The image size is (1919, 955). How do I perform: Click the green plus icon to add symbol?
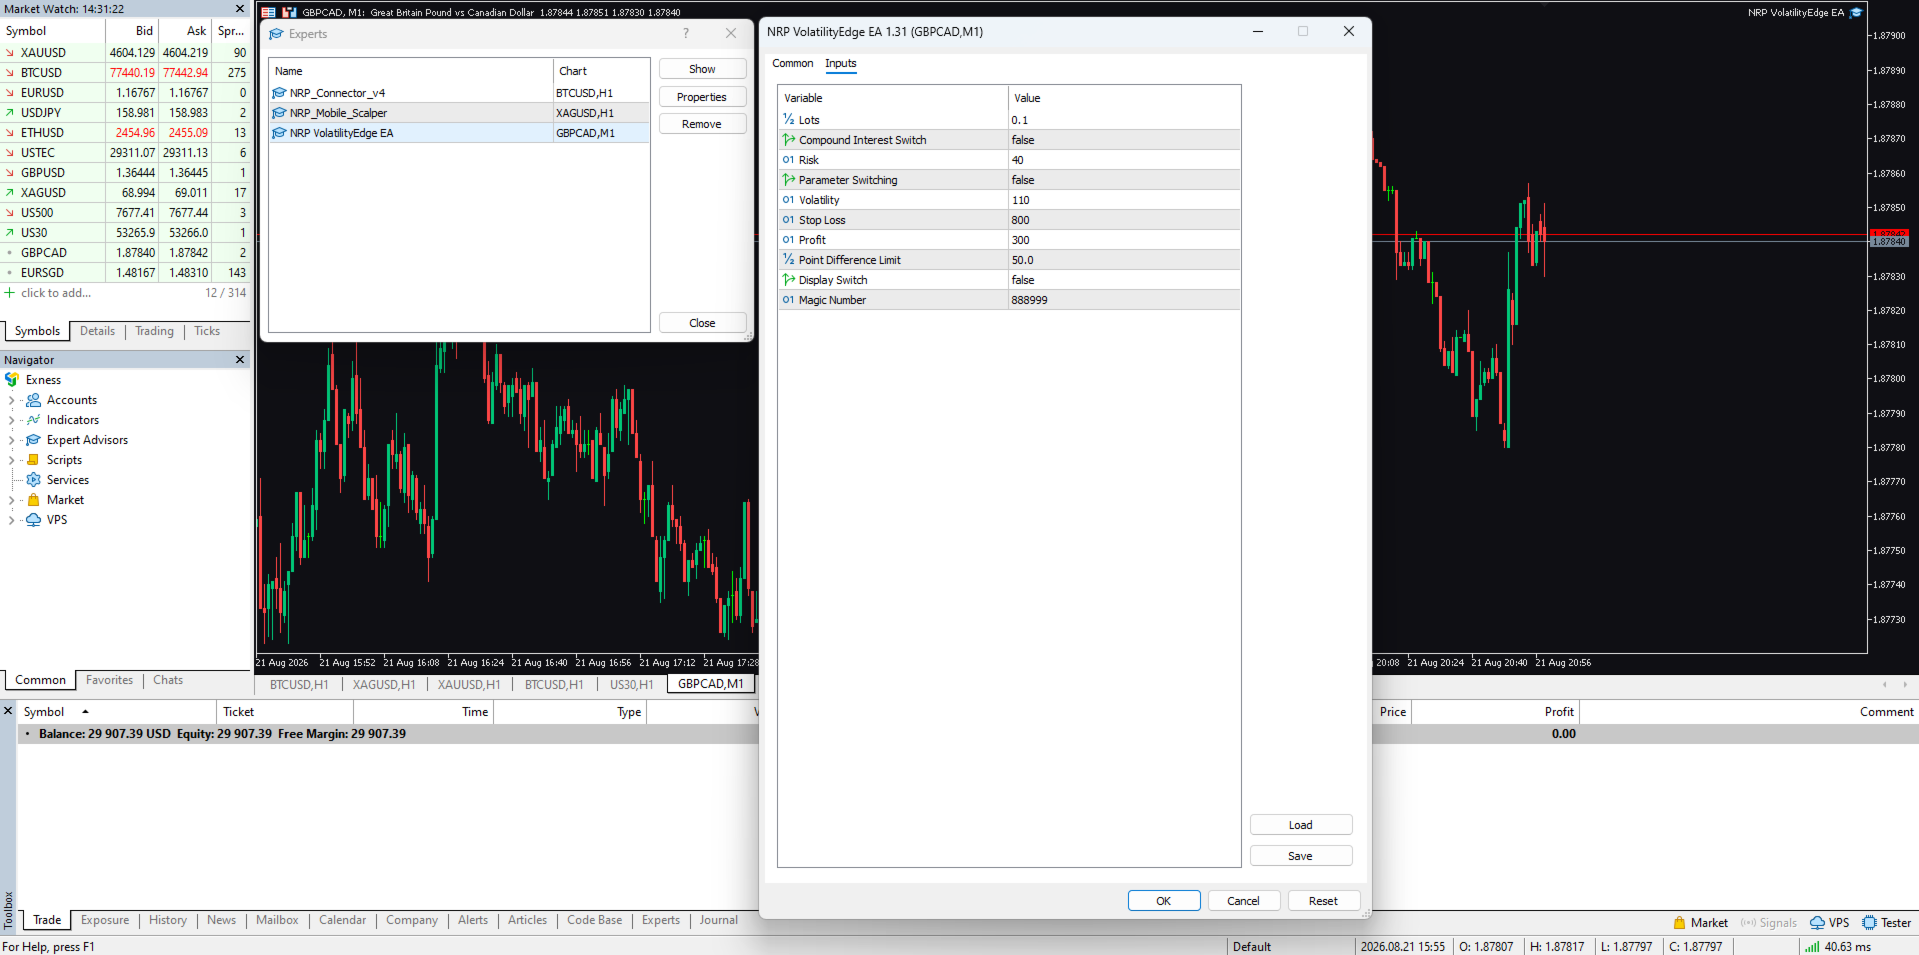(10, 293)
